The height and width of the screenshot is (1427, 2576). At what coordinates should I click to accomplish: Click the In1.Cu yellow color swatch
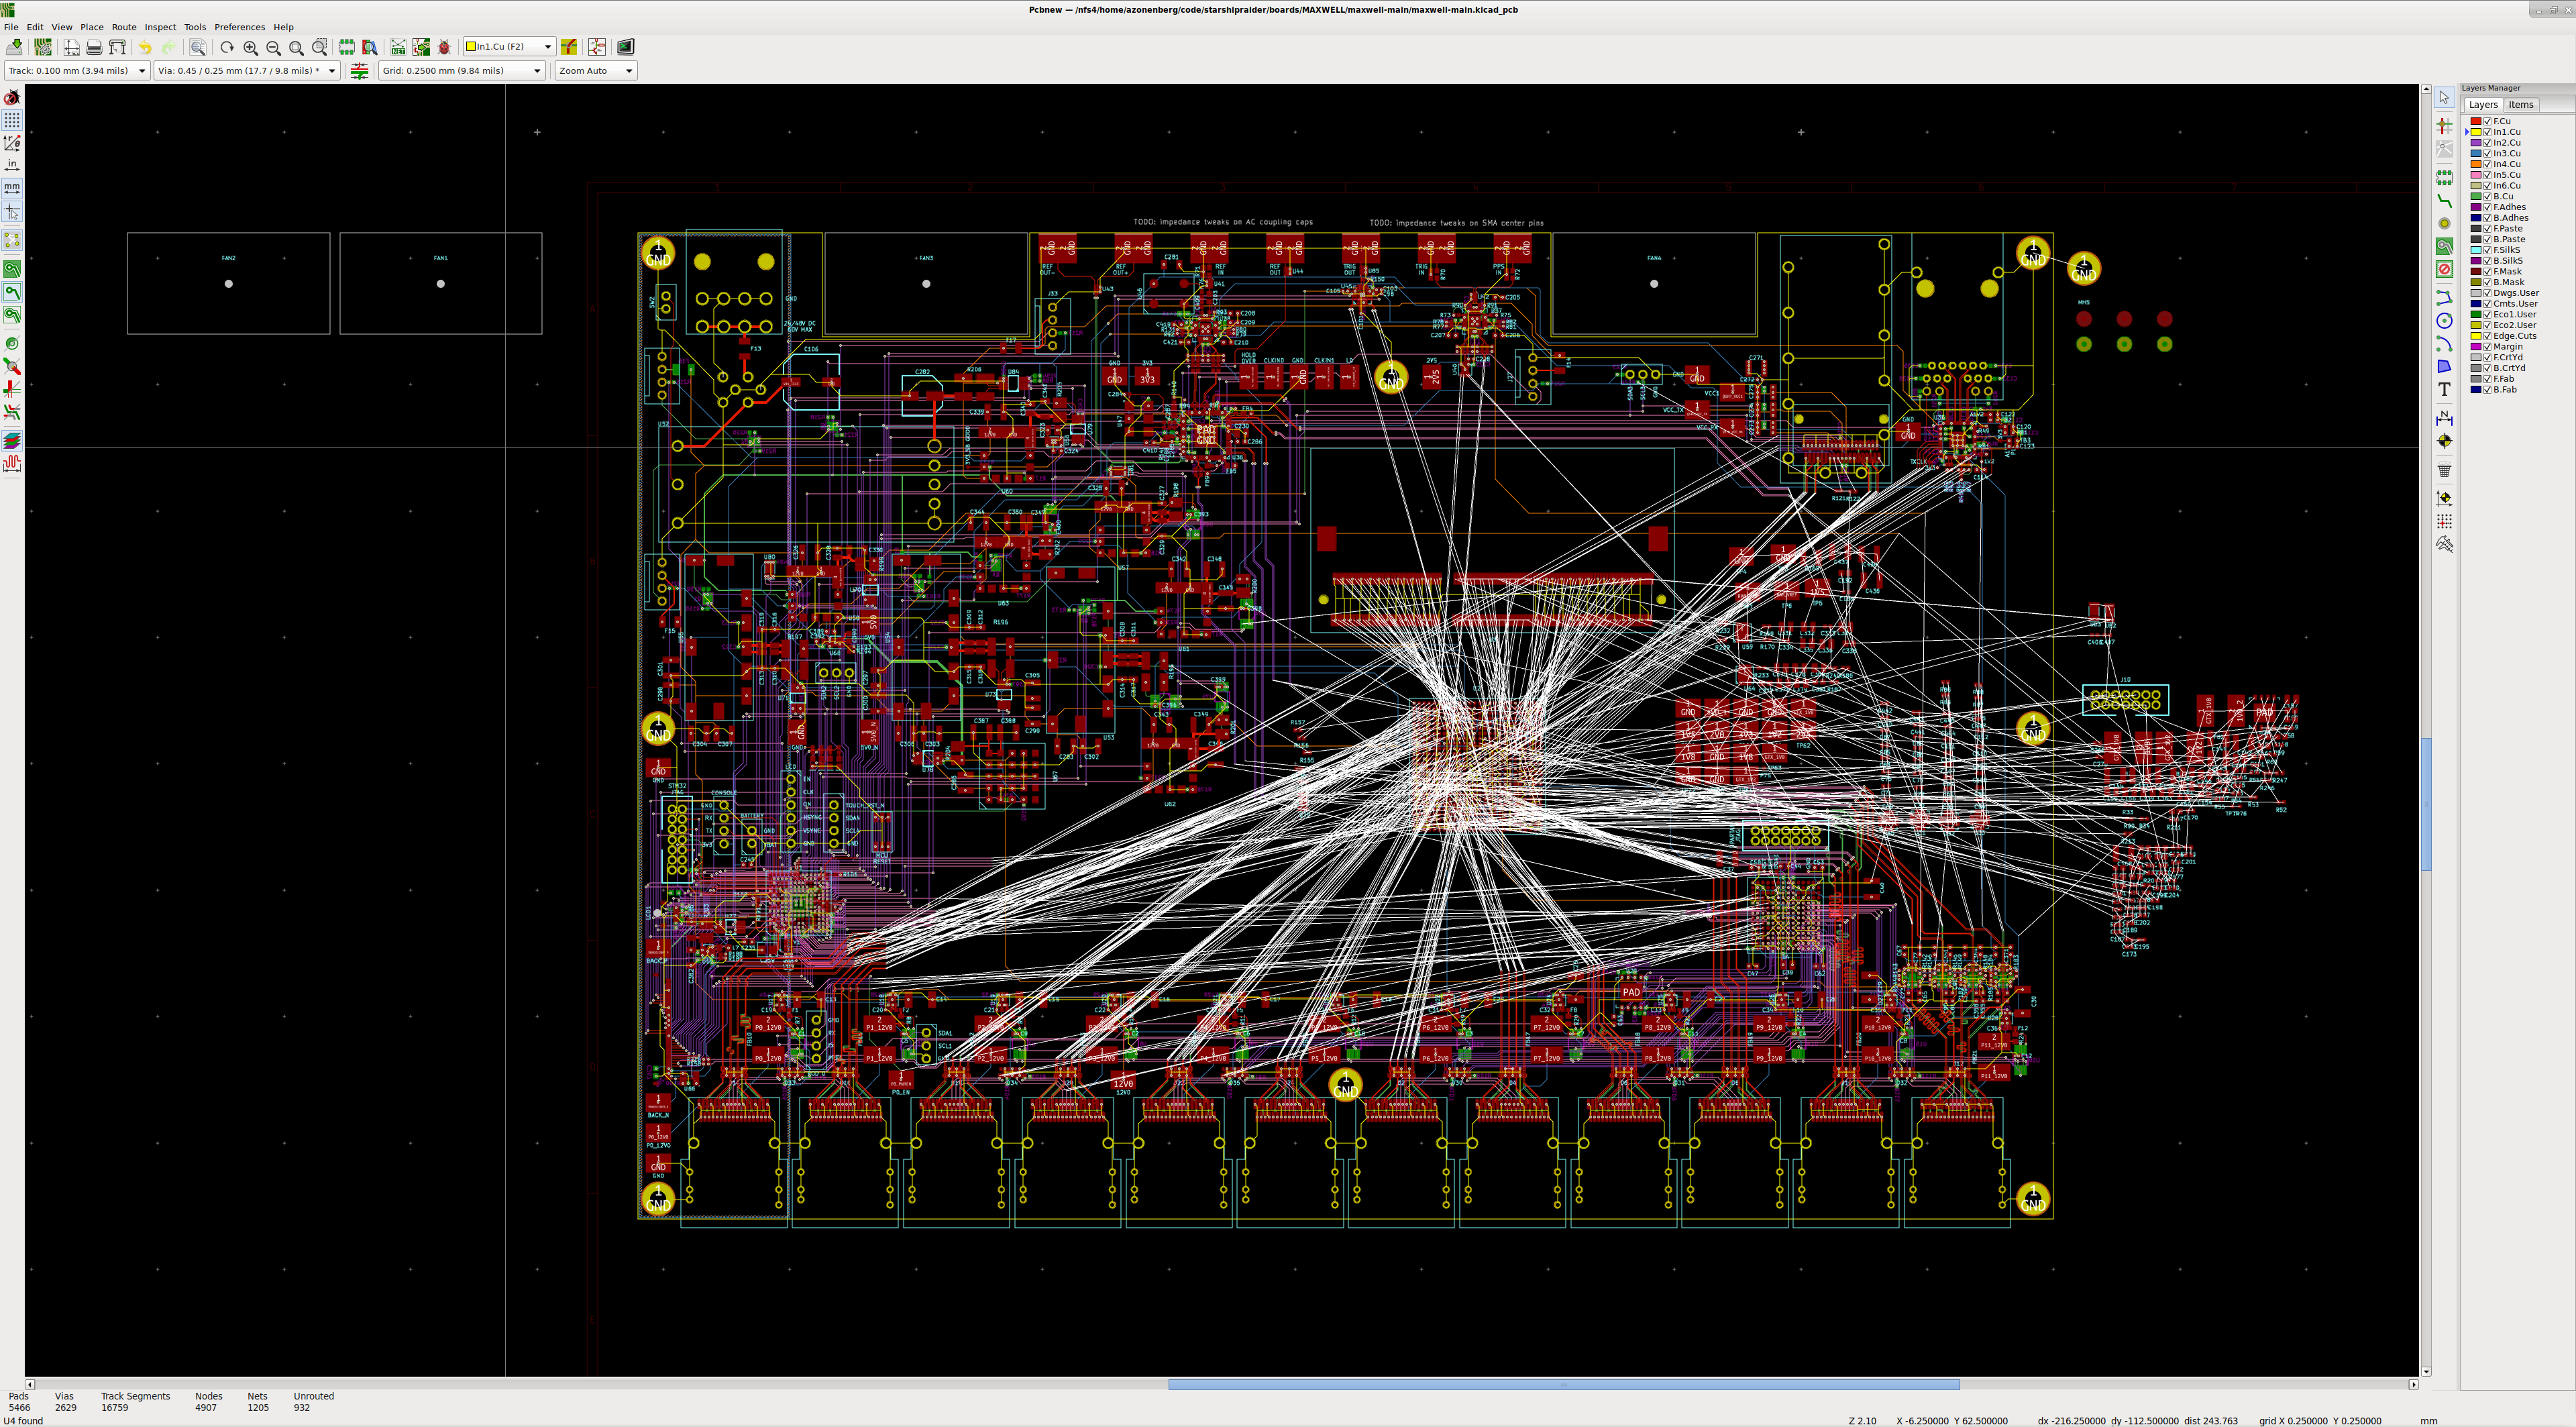[x=2476, y=132]
